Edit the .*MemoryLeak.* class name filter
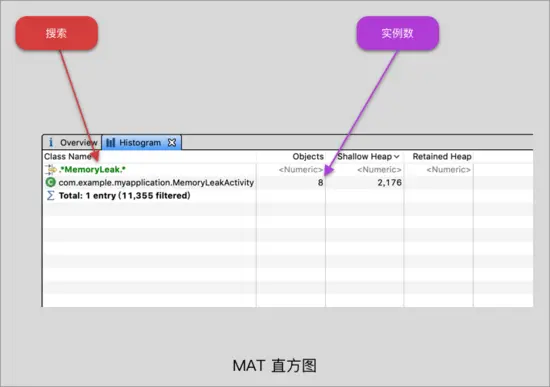550x387 pixels. click(x=92, y=169)
